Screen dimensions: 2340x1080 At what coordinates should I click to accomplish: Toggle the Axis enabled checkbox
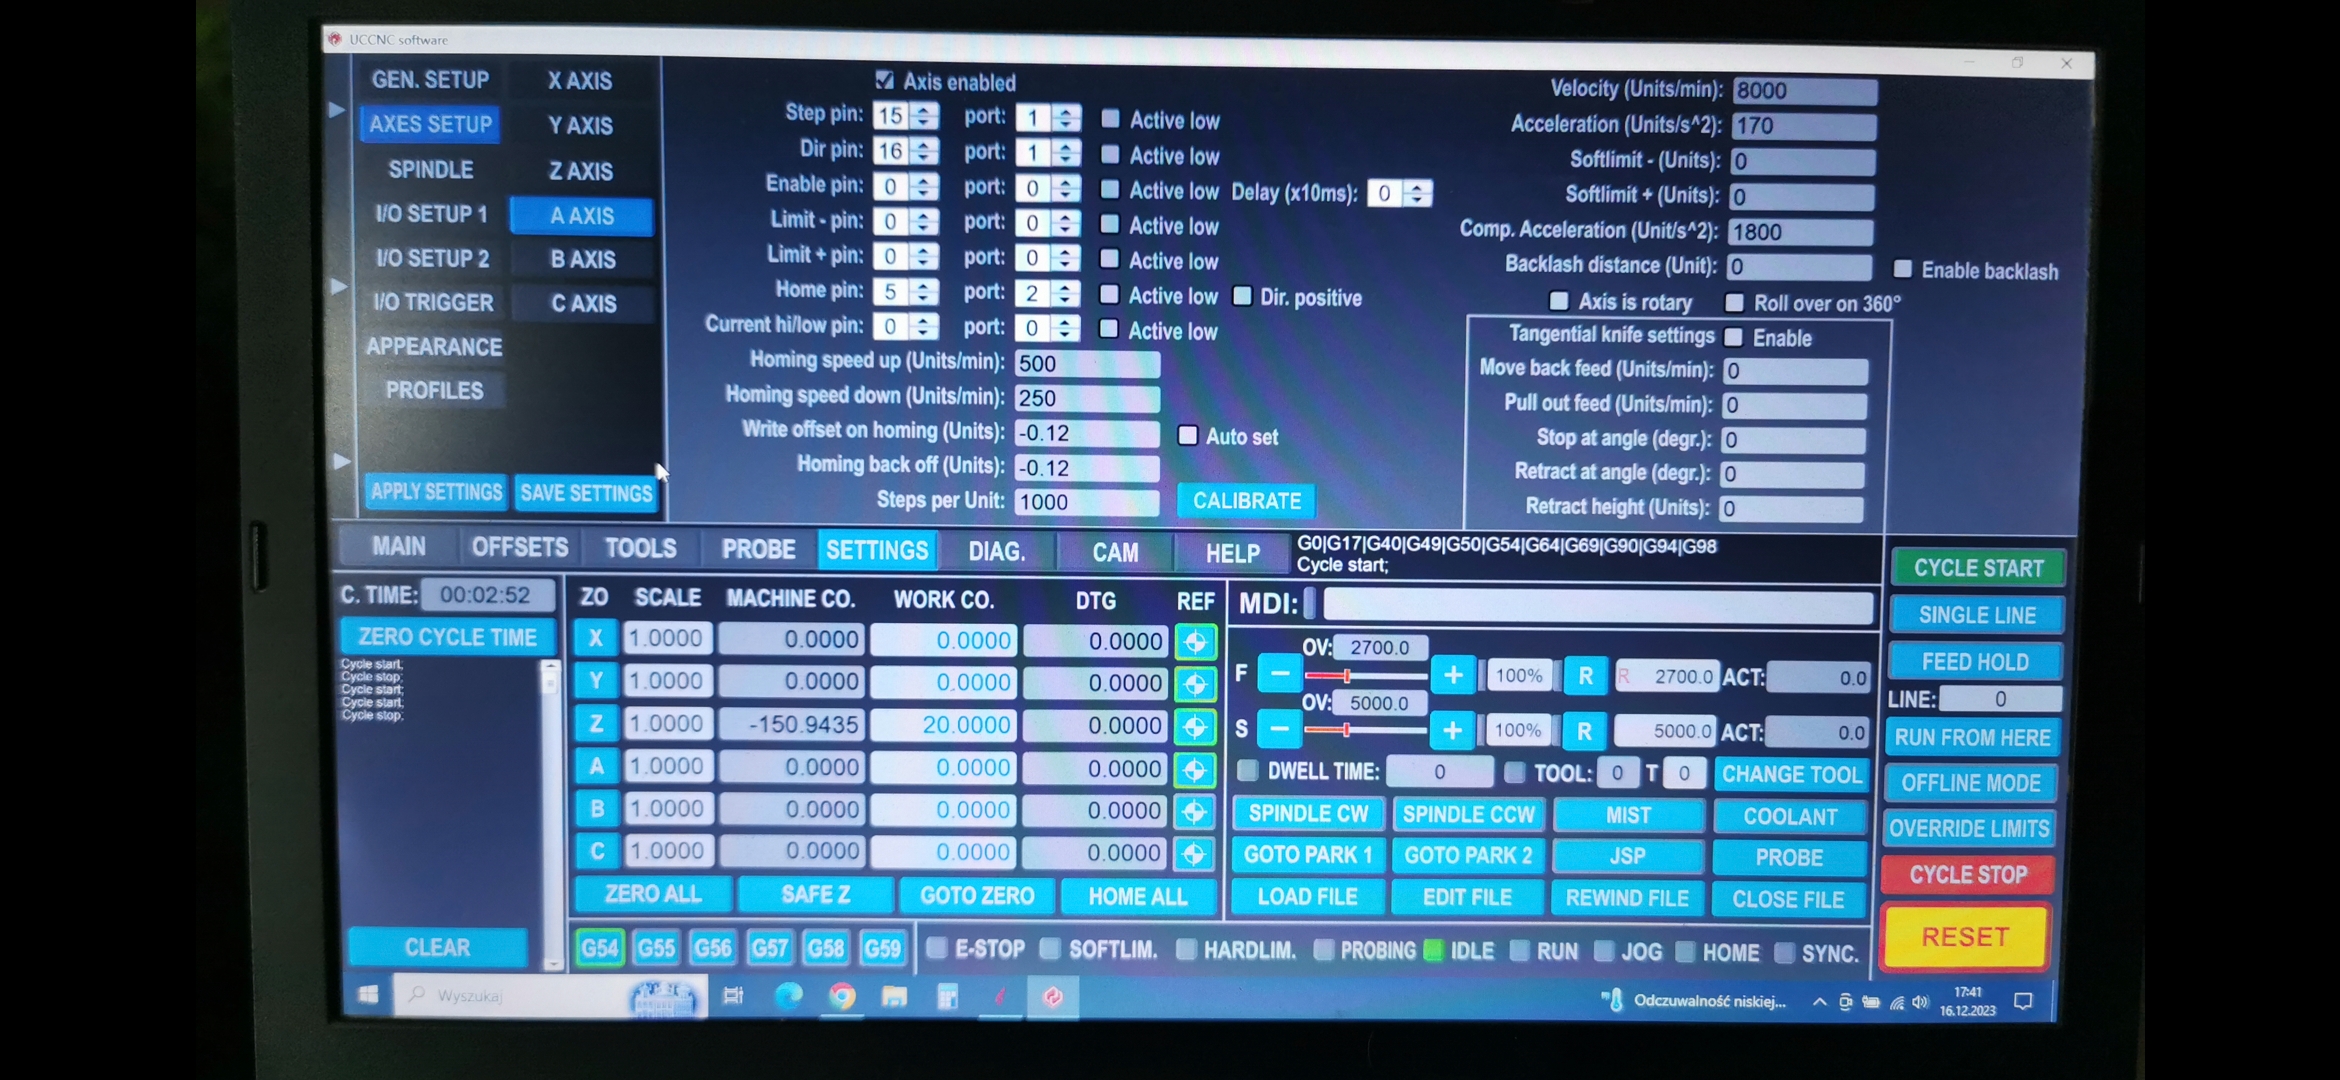click(x=884, y=79)
